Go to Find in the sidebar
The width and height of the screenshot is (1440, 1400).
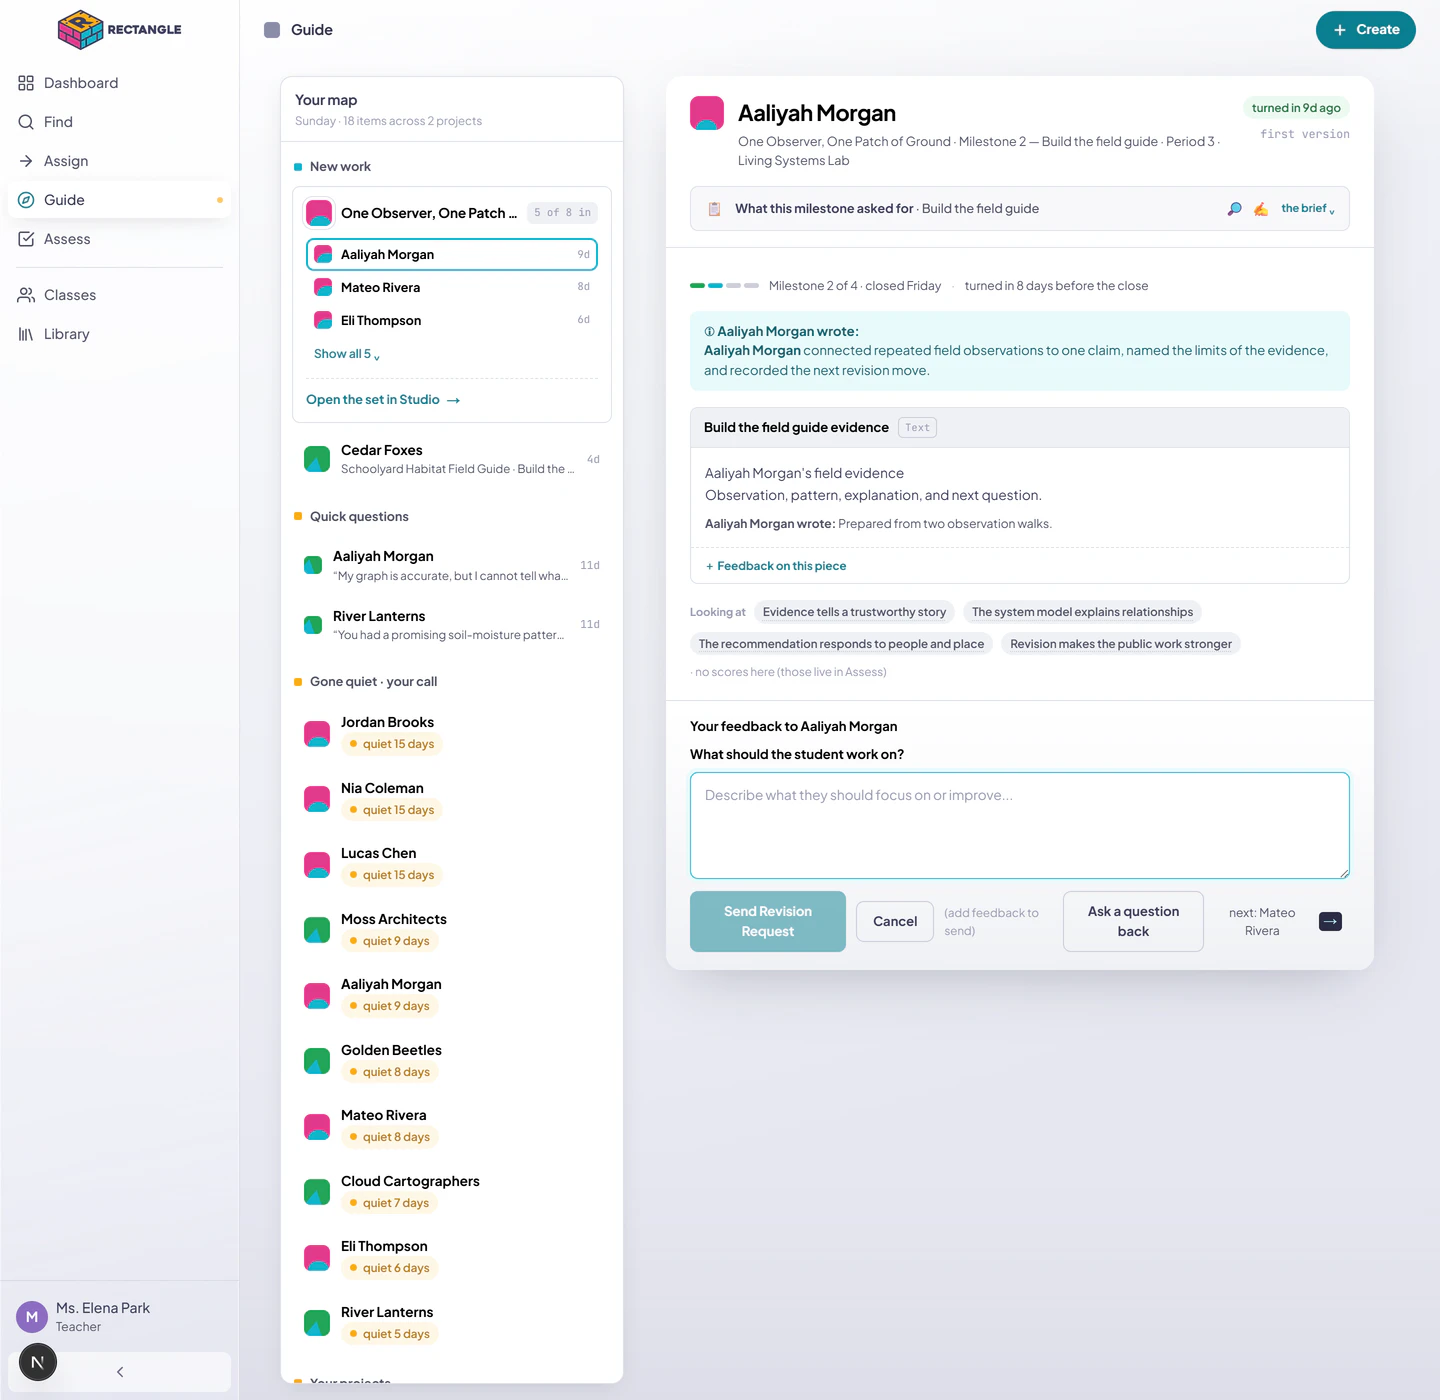click(x=119, y=122)
